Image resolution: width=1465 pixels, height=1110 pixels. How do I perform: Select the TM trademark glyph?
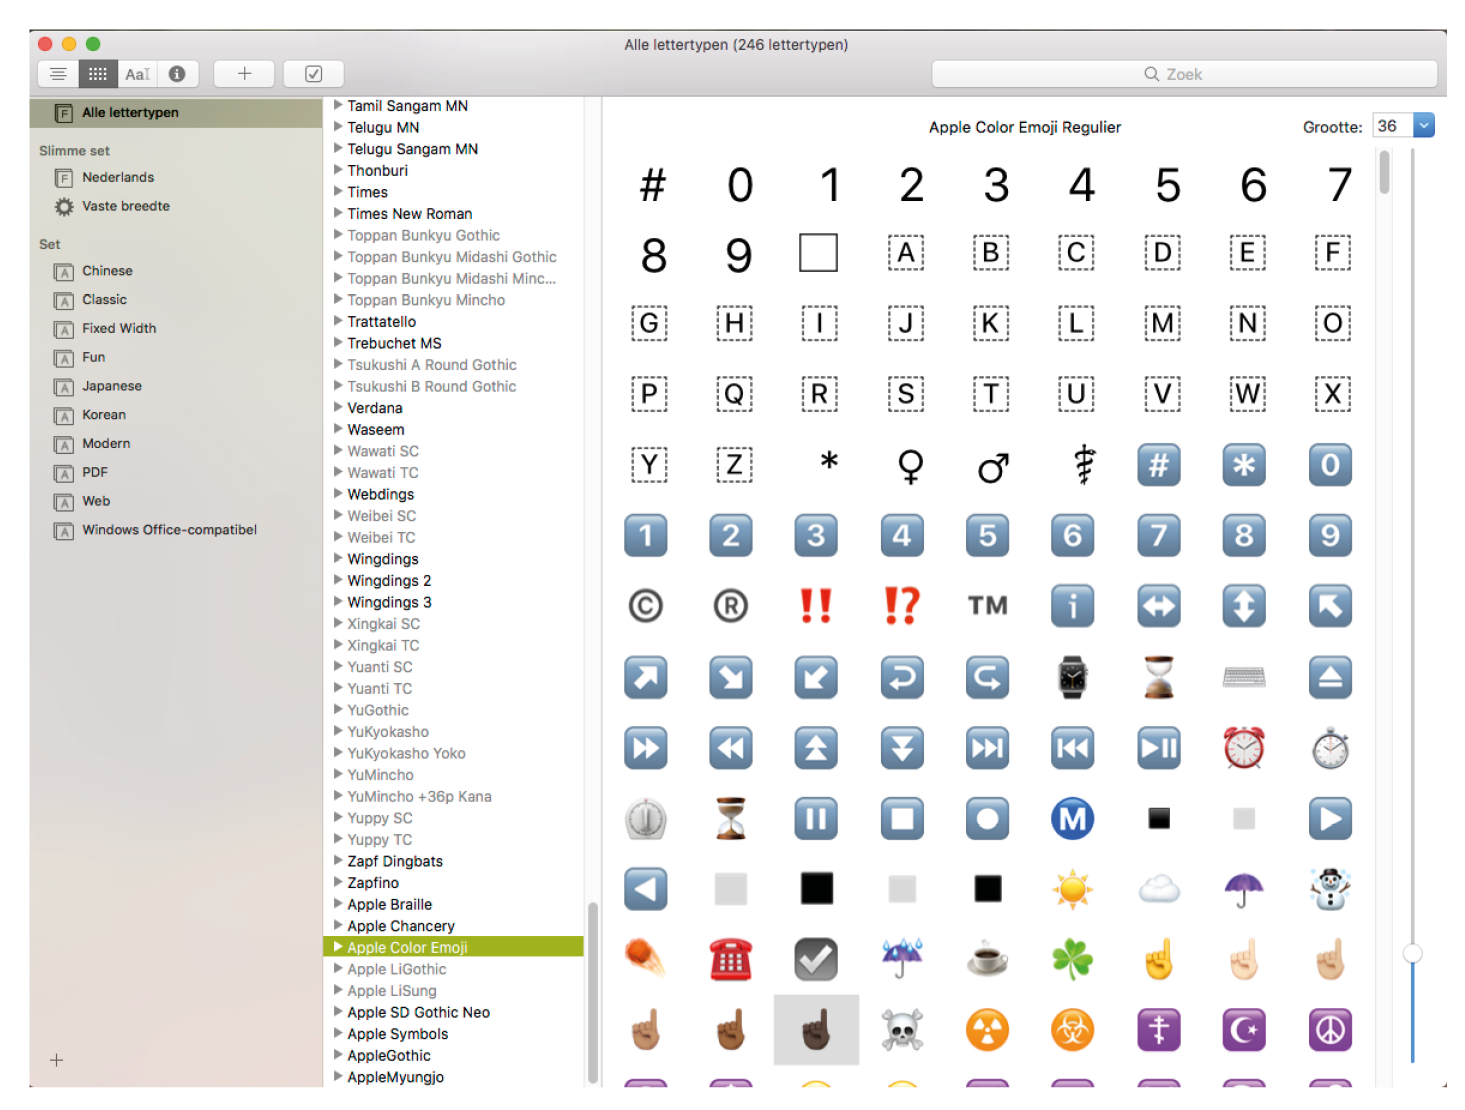(988, 606)
